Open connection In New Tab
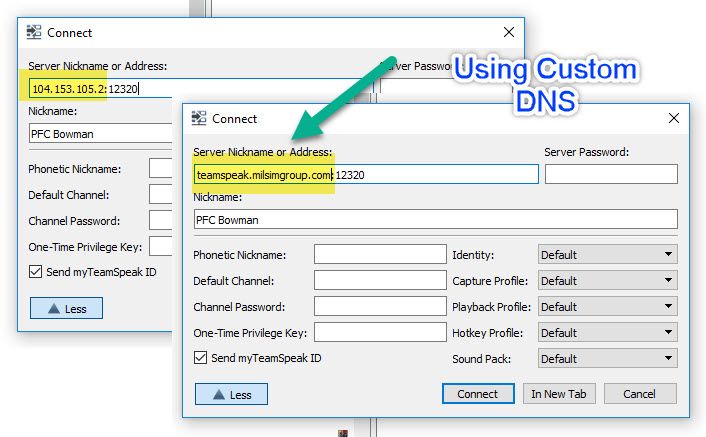 559,394
